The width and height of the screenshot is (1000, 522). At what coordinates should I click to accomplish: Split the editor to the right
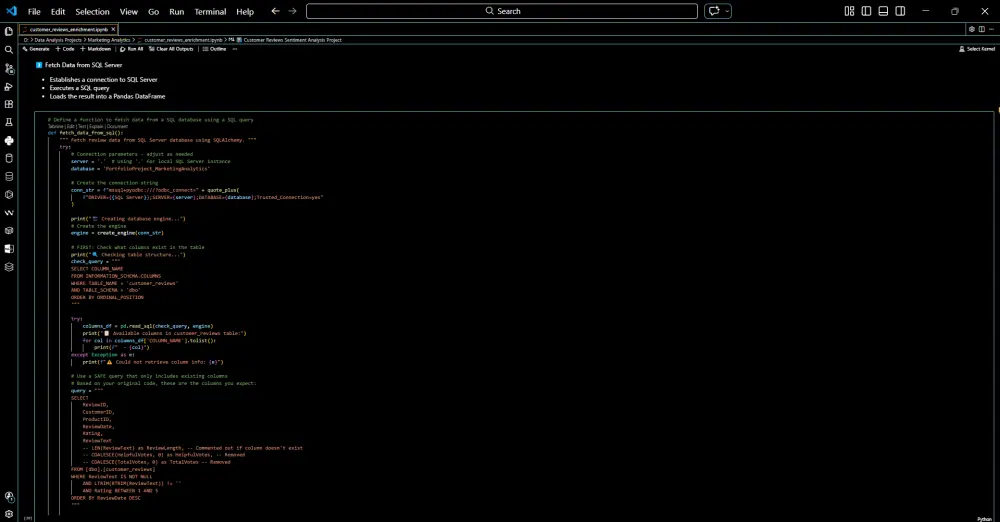coord(982,29)
